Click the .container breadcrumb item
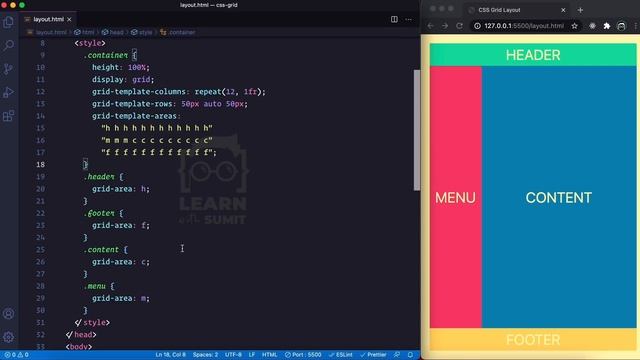This screenshot has width=640, height=360. pos(178,32)
